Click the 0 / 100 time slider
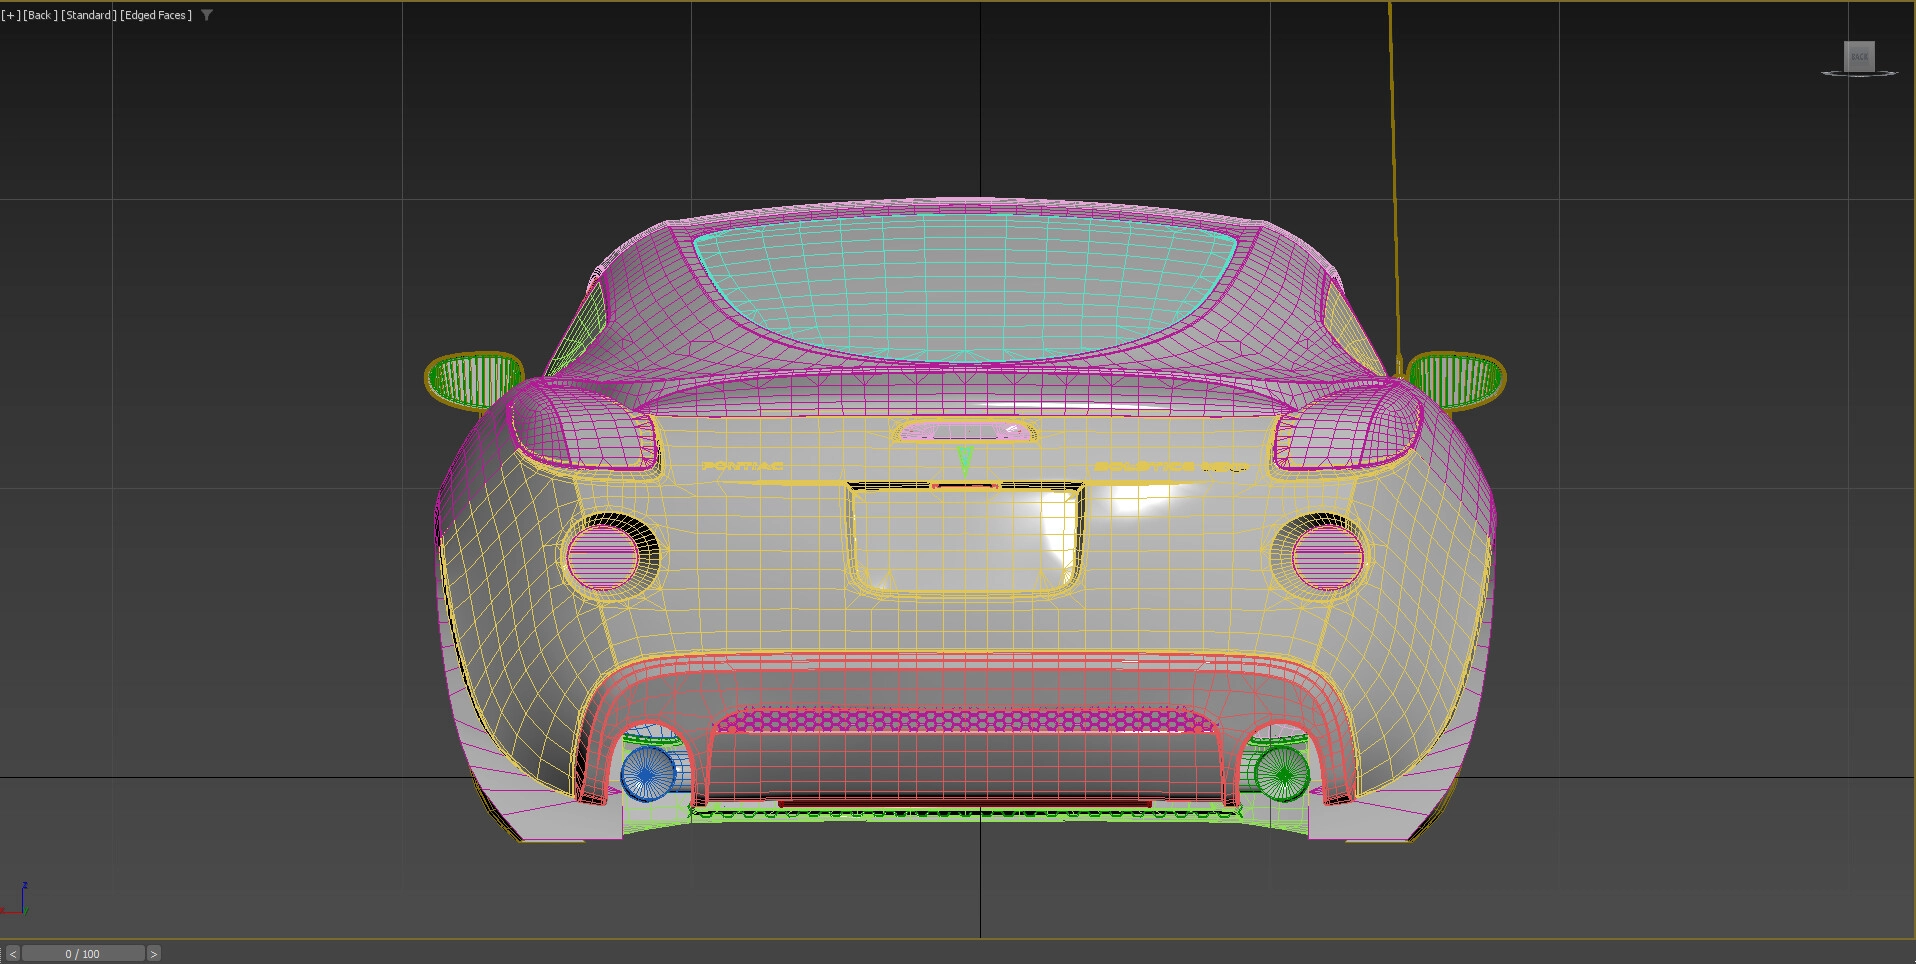The height and width of the screenshot is (964, 1916). click(x=83, y=954)
